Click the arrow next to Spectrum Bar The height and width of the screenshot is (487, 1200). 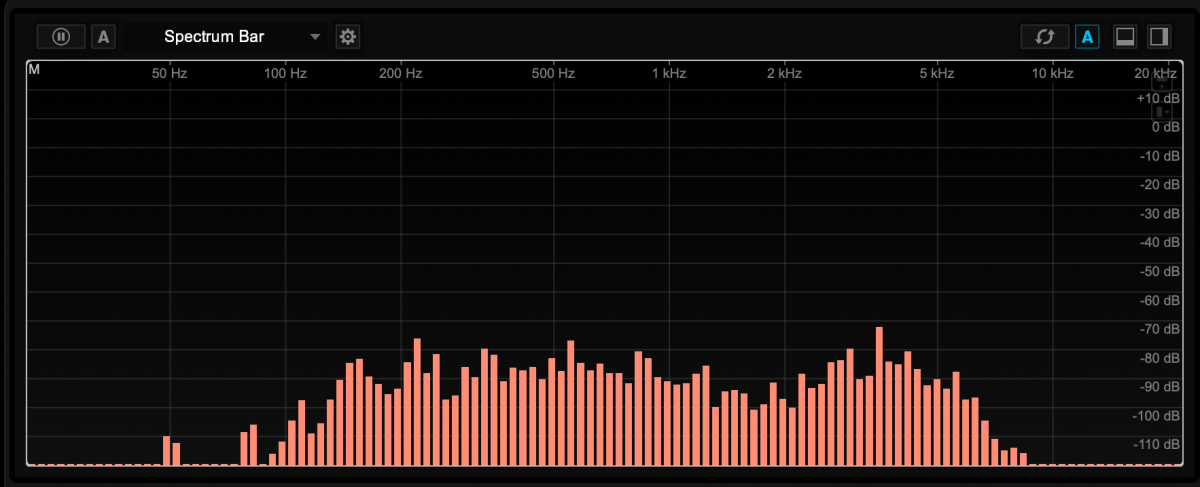[x=316, y=37]
